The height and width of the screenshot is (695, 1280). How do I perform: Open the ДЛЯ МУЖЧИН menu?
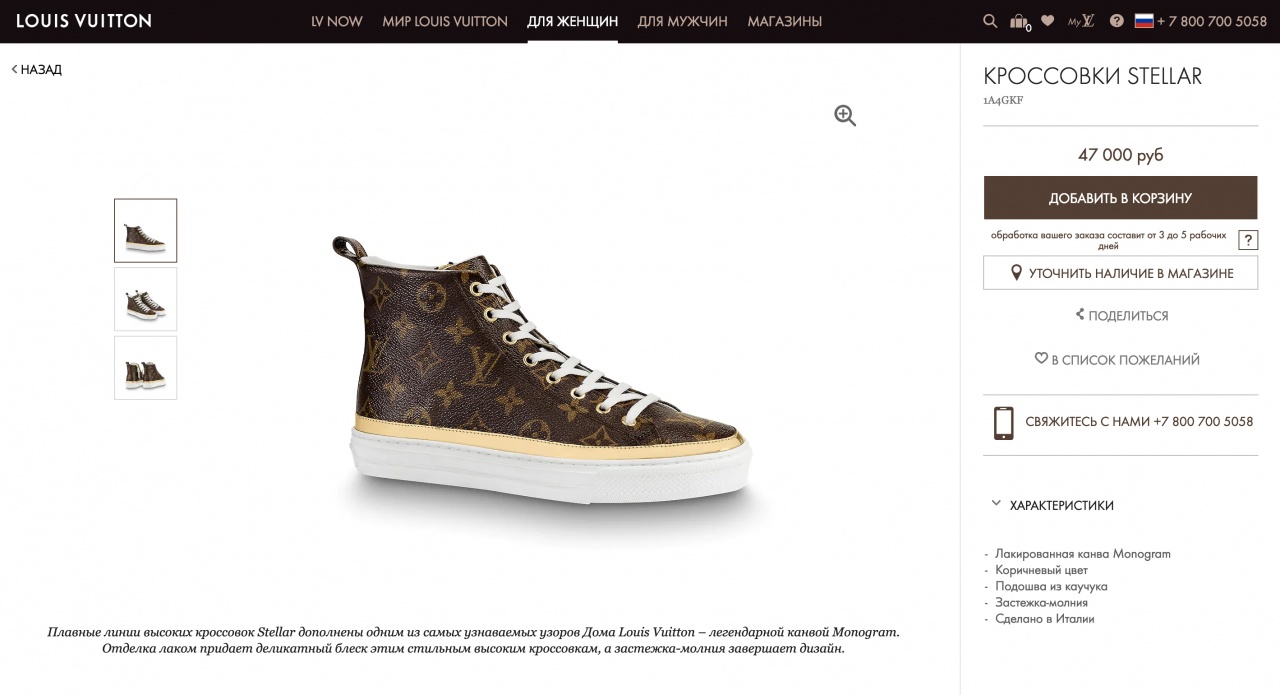click(x=682, y=21)
